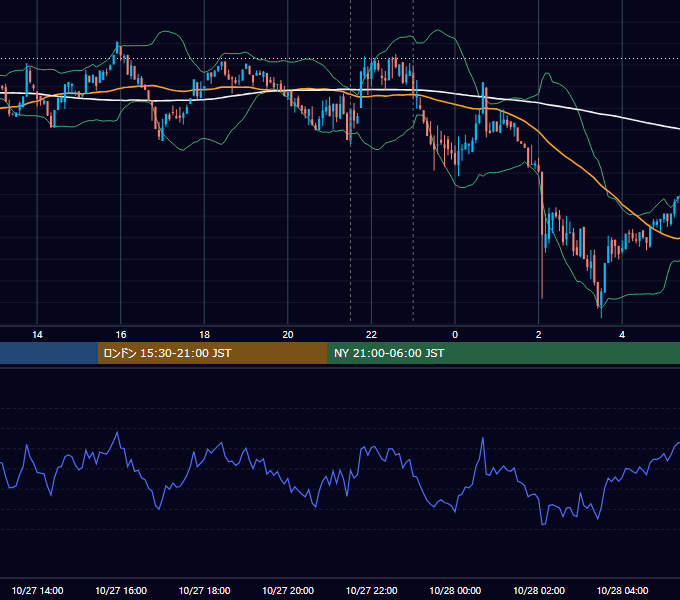
Task: Click the London session band labeled ロンドン 15:30-21:00 JST
Action: coord(212,353)
